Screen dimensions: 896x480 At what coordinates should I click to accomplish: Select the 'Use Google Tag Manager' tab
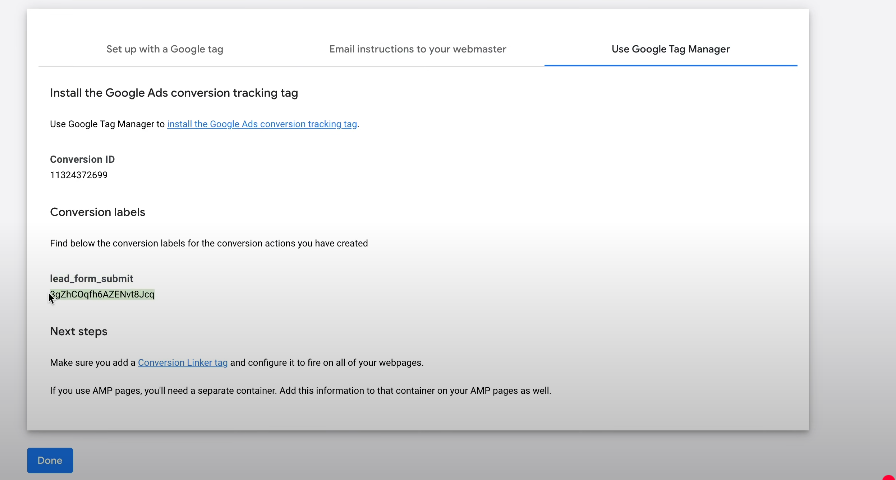[x=670, y=49]
